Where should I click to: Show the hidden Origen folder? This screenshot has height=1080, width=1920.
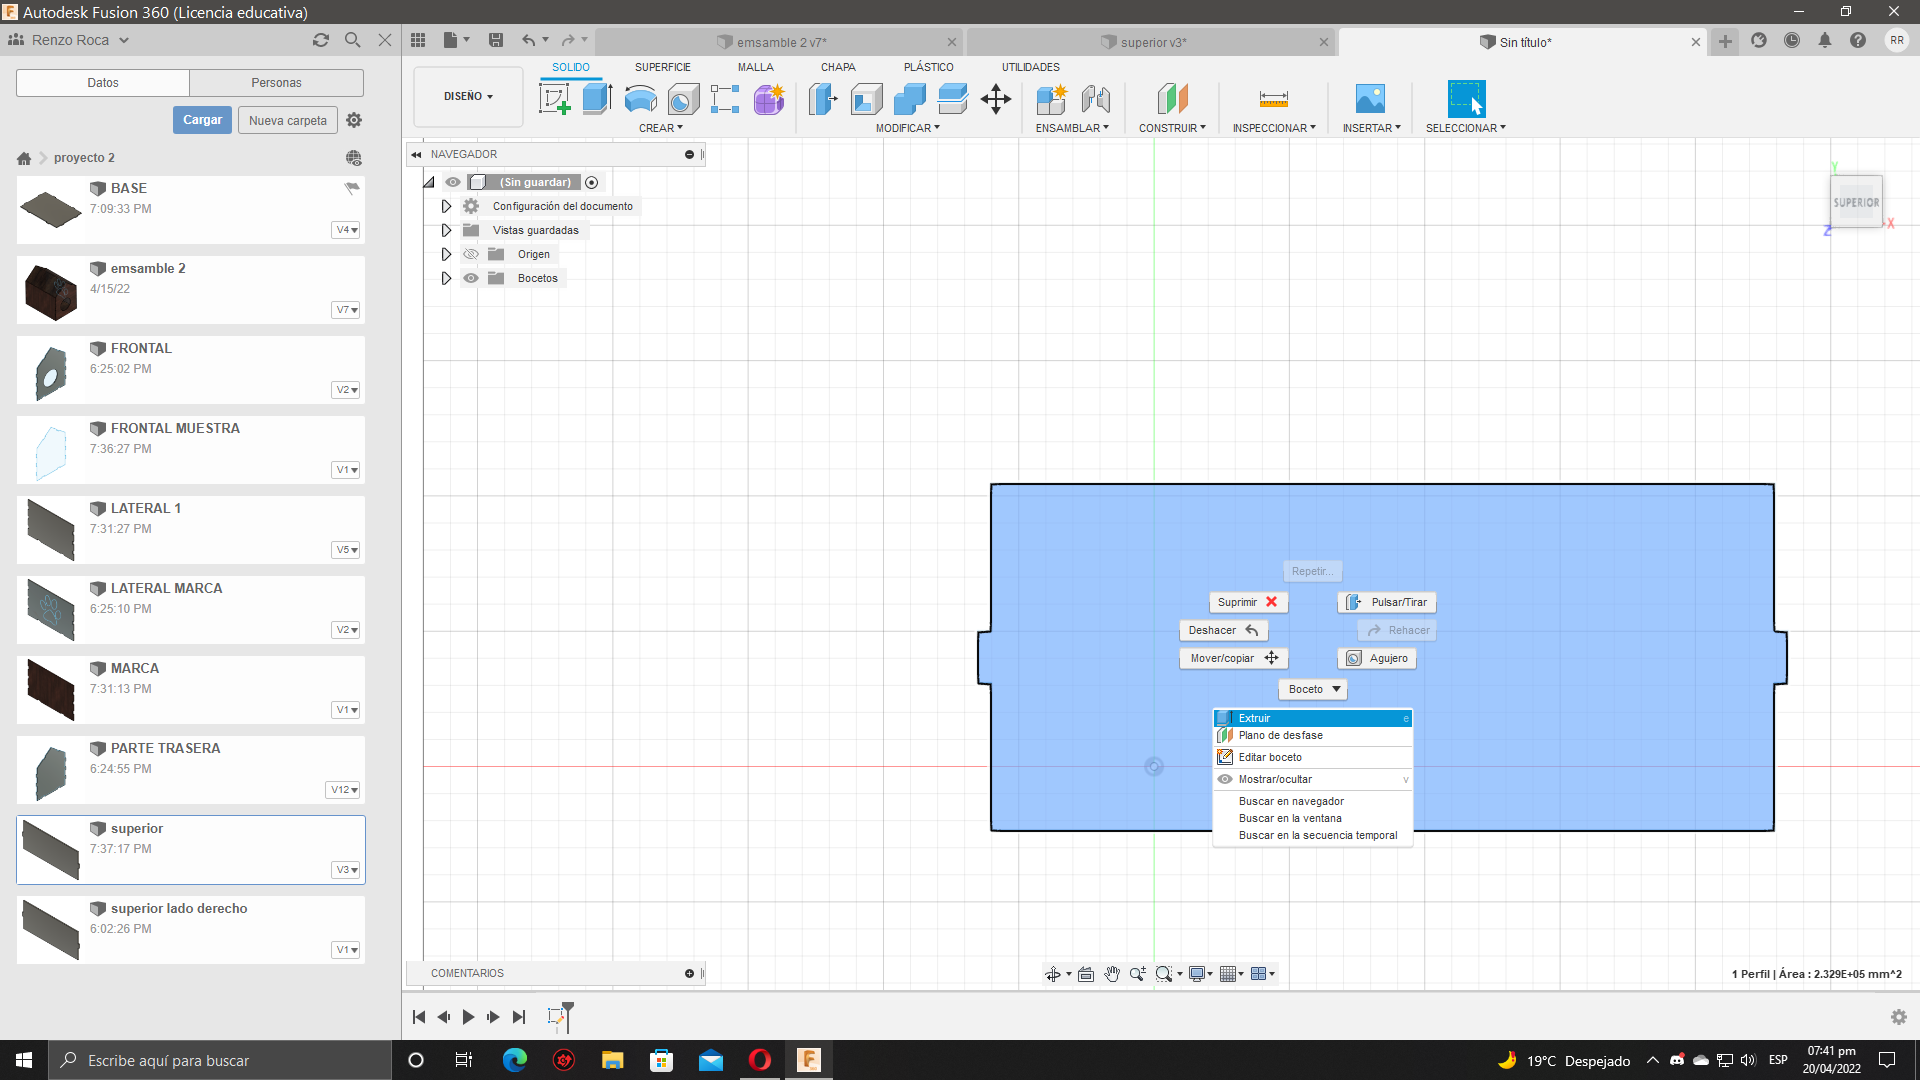471,254
